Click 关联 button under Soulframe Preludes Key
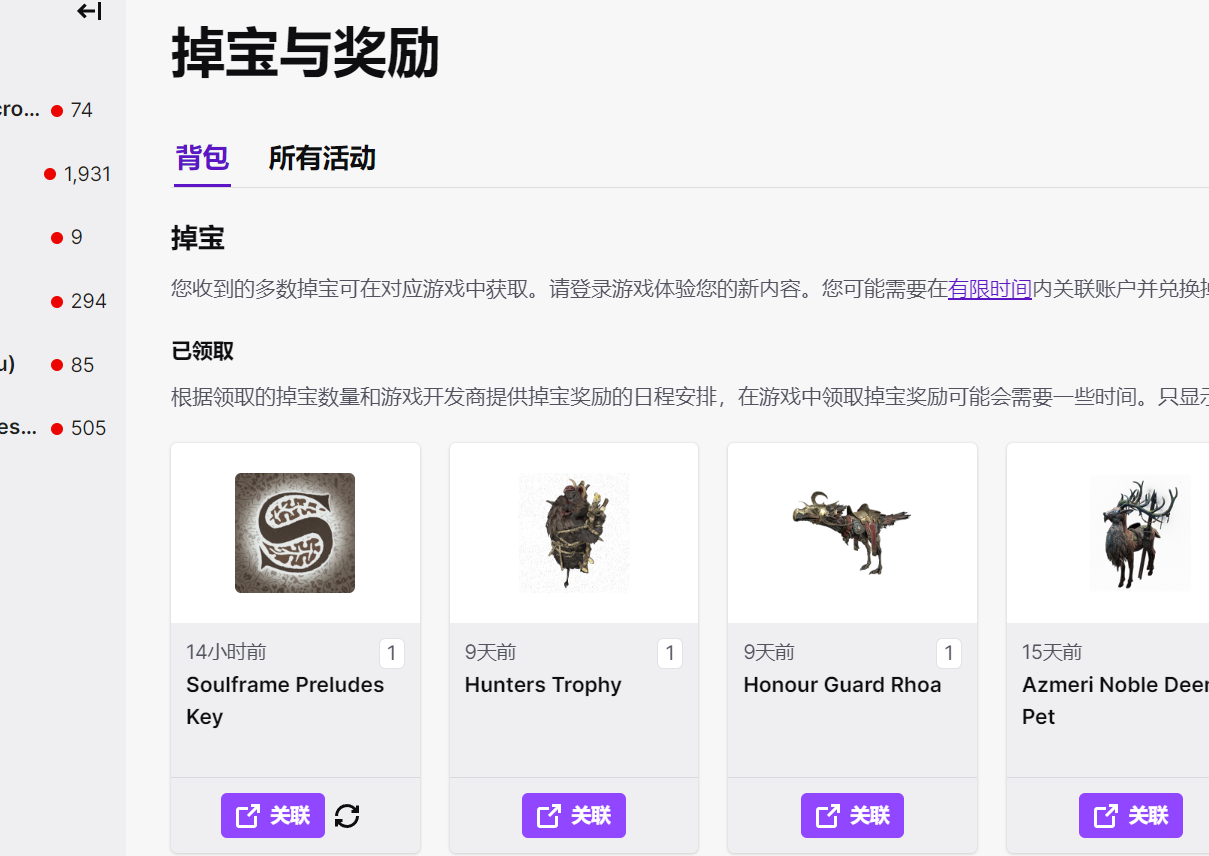This screenshot has height=856, width=1209. [x=273, y=816]
